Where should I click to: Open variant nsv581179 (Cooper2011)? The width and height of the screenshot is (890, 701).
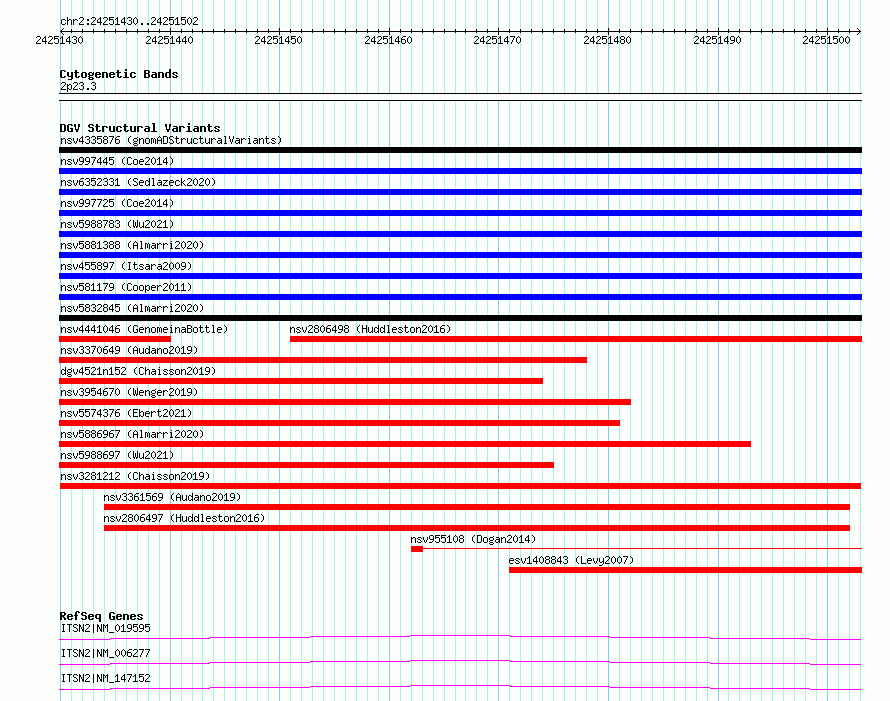tap(126, 287)
